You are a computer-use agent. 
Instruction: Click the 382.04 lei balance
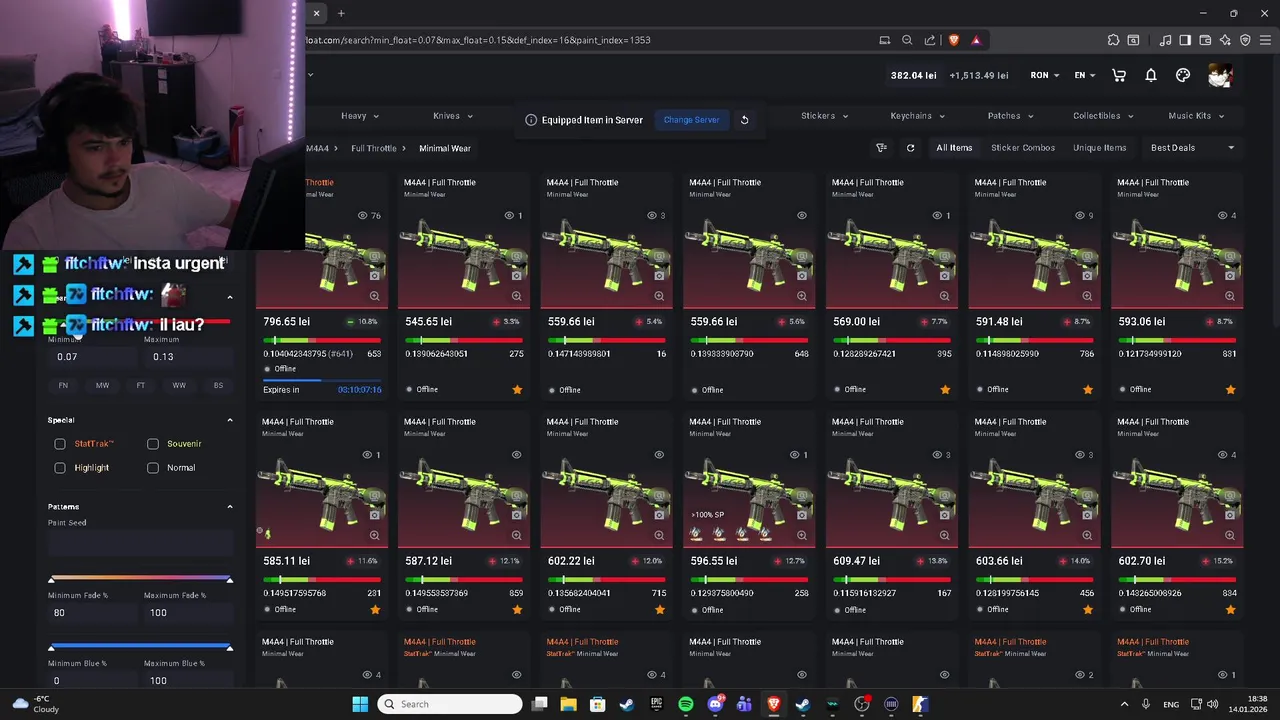pos(914,75)
